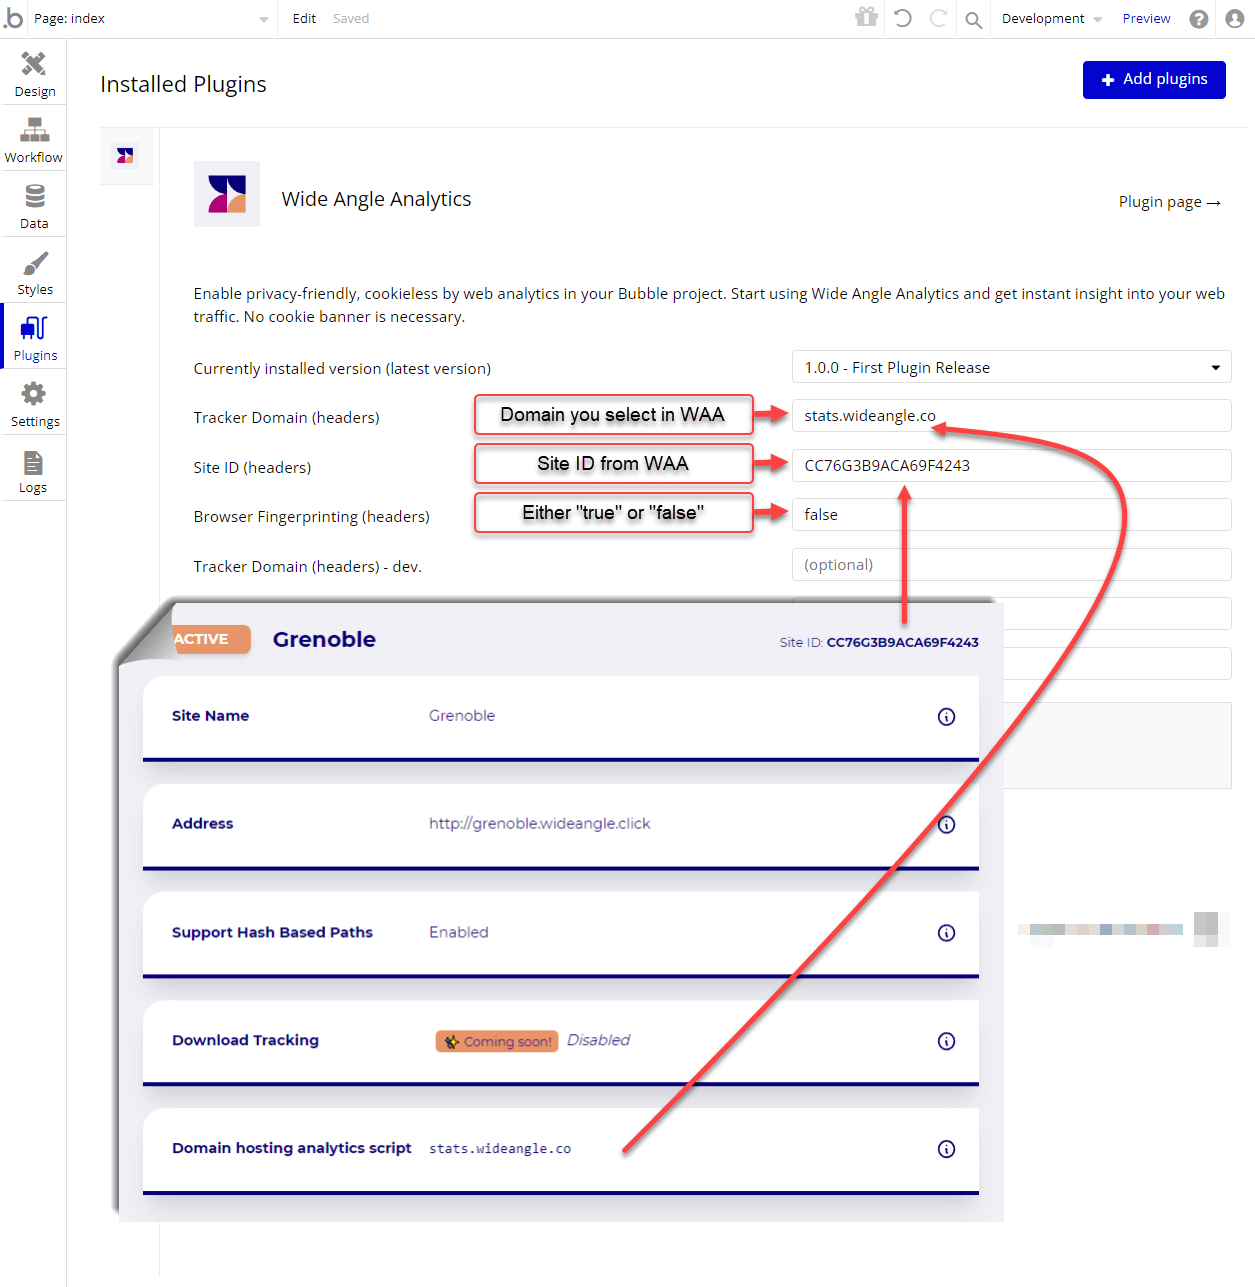Open the Design tab in sidebar
1255x1287 pixels.
tap(34, 74)
